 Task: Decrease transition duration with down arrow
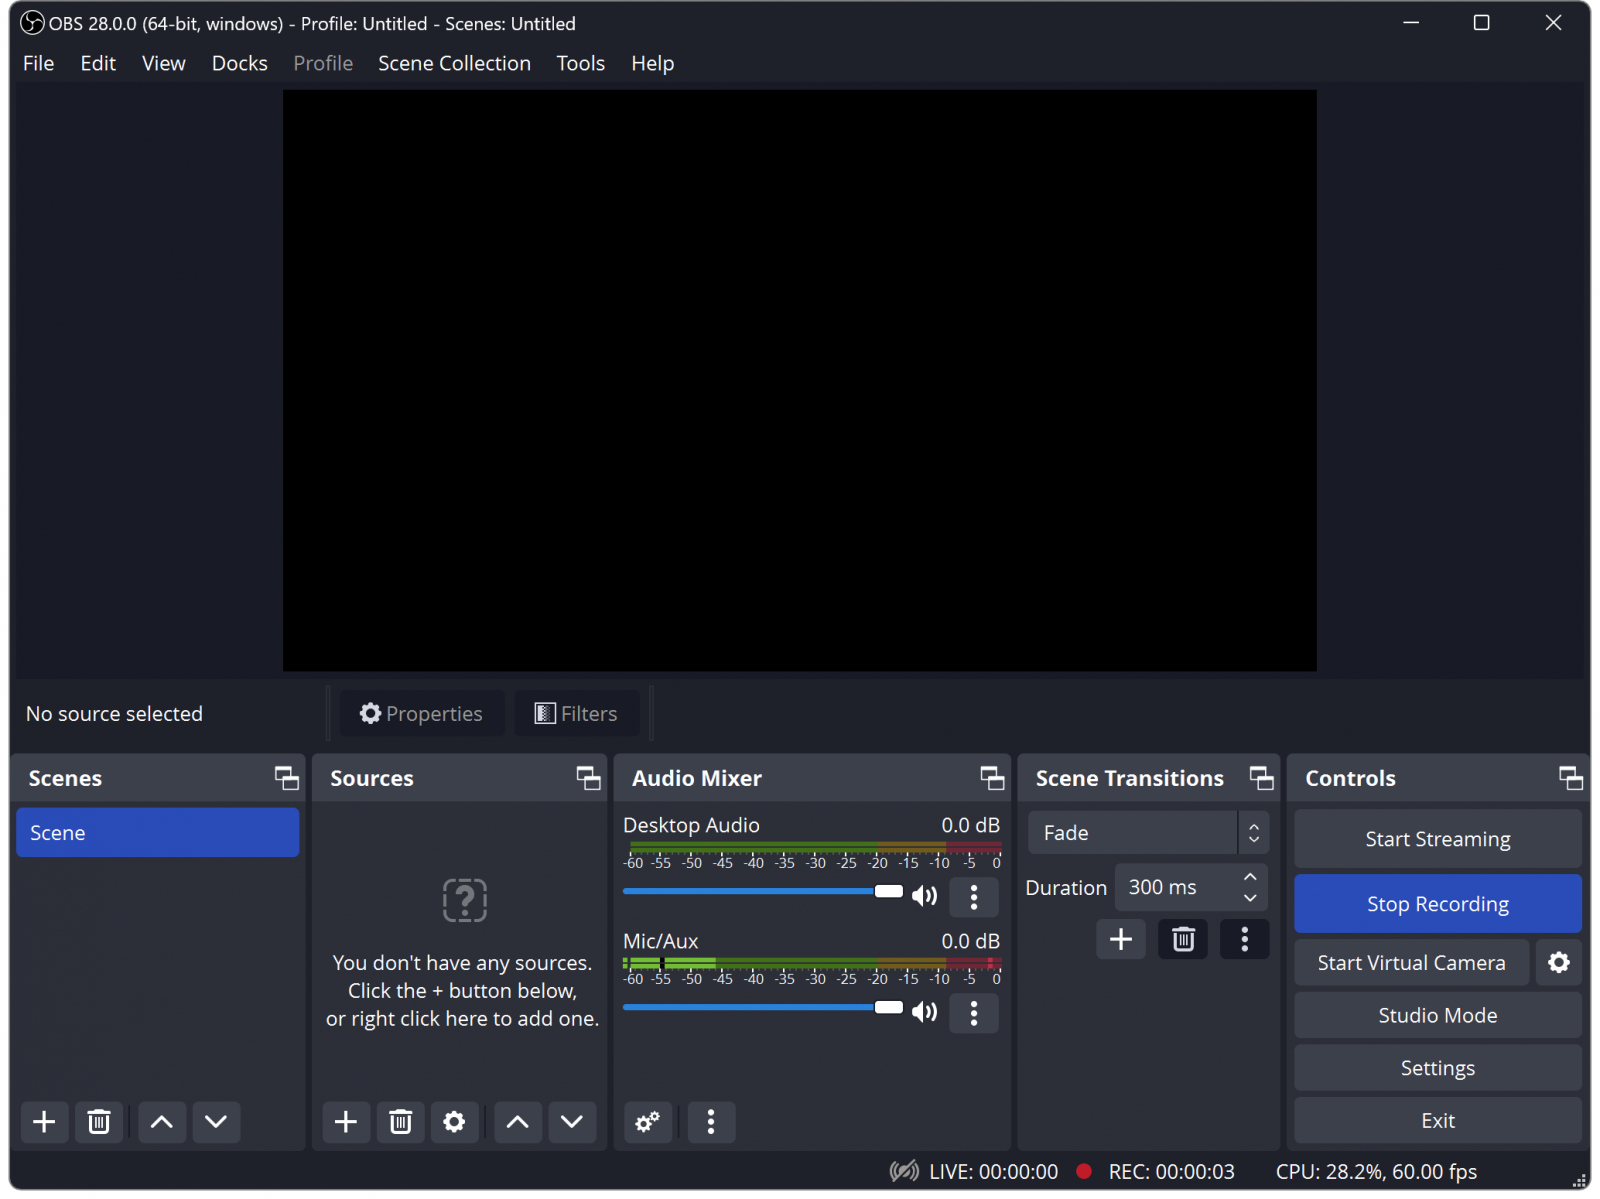click(x=1250, y=898)
